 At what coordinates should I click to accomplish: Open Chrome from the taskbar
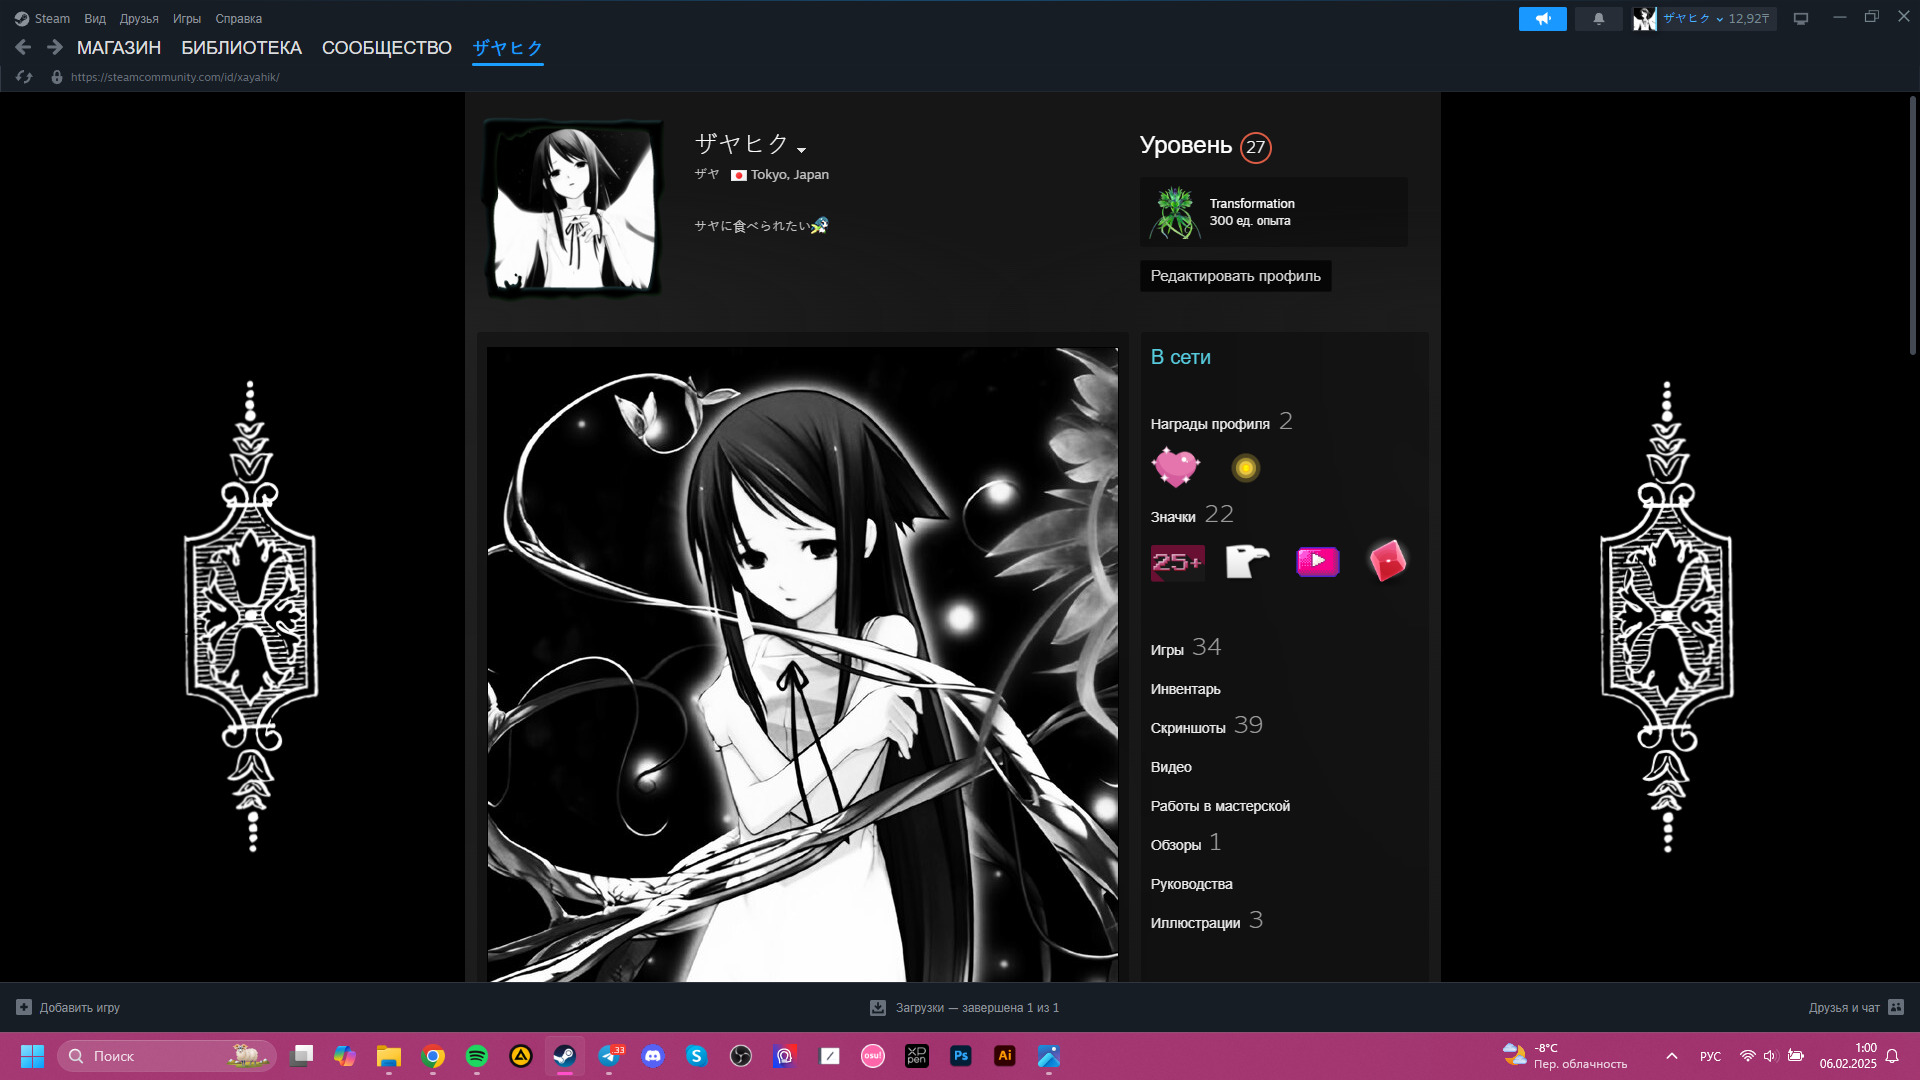pos(433,1056)
